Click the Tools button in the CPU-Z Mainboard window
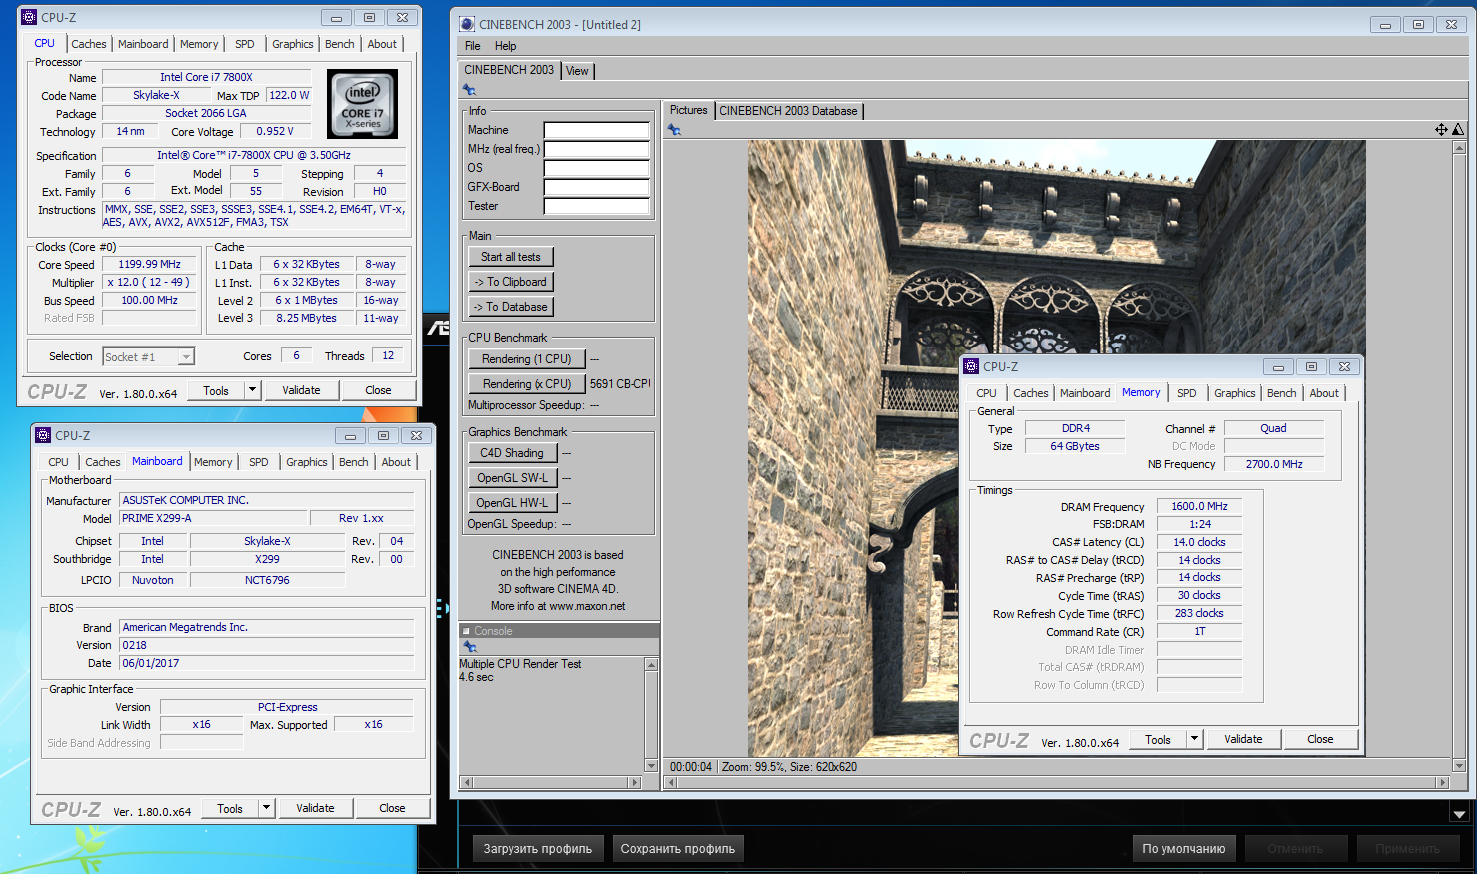 (x=230, y=808)
